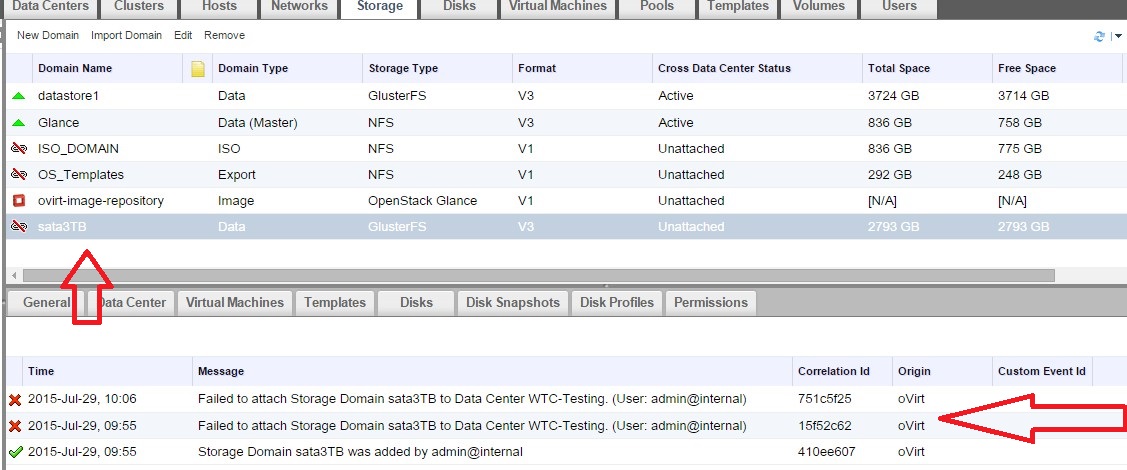Image resolution: width=1127 pixels, height=470 pixels.
Task: Click the green up-arrow status icon for datastore1
Action: [18, 96]
